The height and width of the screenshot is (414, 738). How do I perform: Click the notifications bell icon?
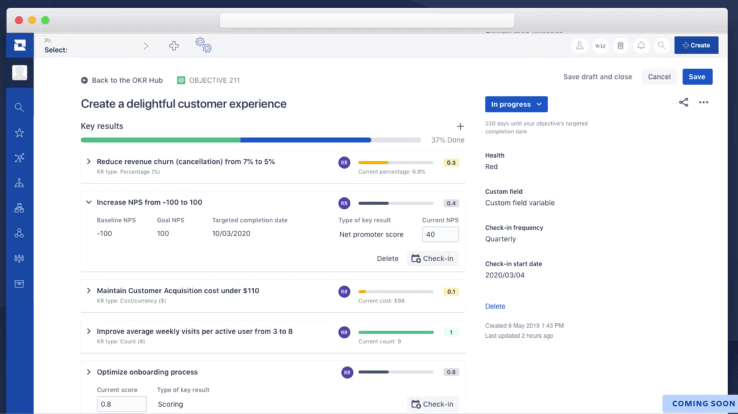(641, 45)
